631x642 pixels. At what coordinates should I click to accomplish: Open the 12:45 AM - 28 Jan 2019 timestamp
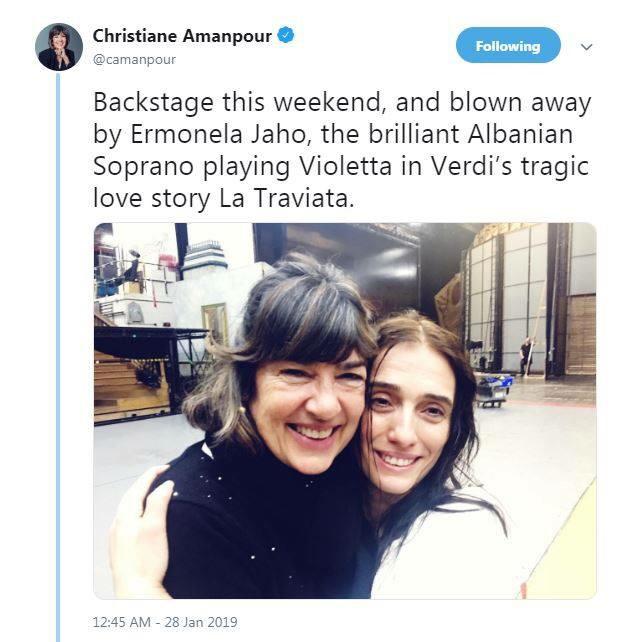(x=165, y=622)
